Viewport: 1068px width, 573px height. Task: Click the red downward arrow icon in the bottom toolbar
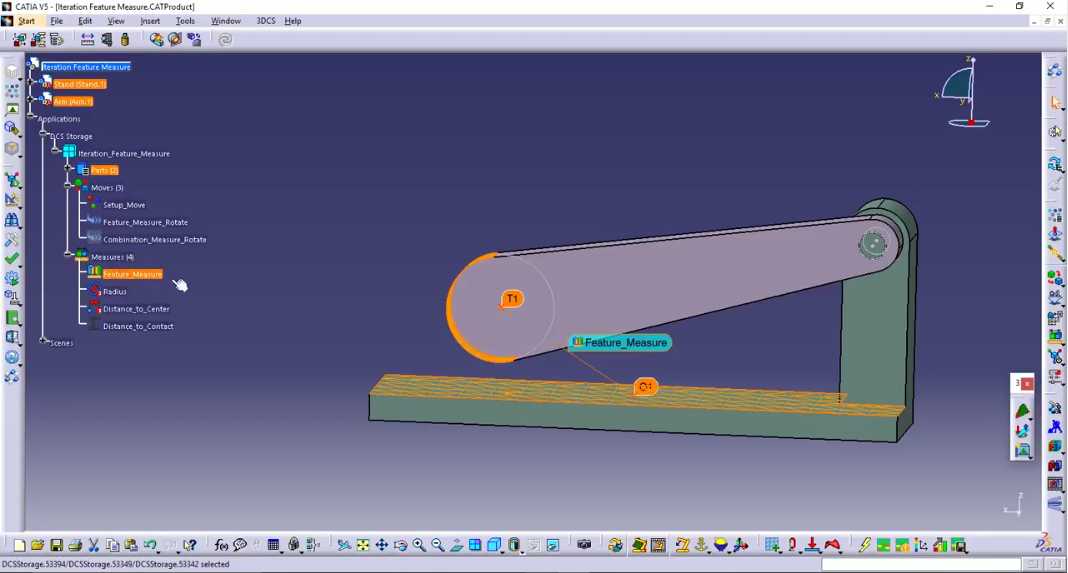(812, 545)
